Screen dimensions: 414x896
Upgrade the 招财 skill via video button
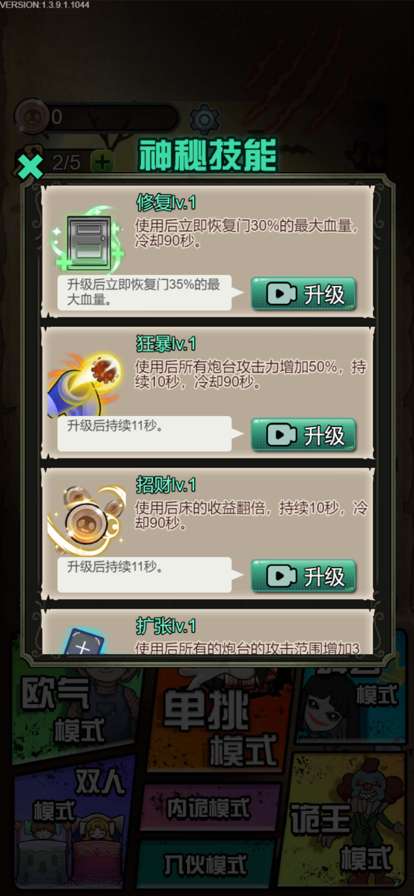pos(304,576)
